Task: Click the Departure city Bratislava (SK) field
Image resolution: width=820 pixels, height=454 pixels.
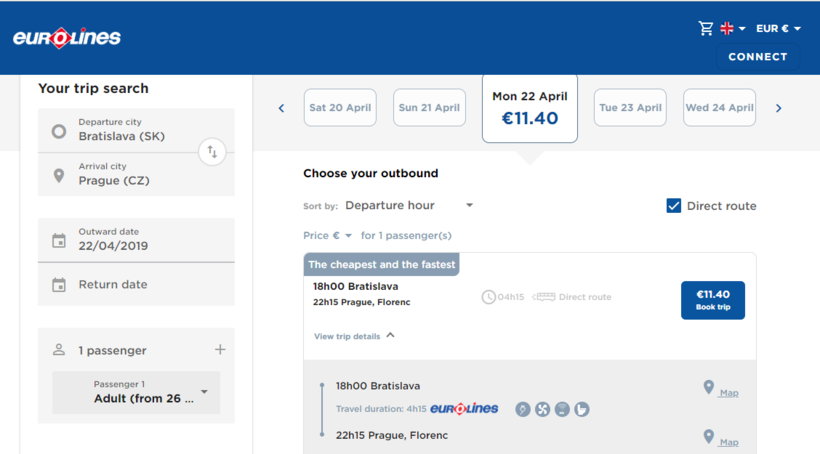Action: [136, 130]
